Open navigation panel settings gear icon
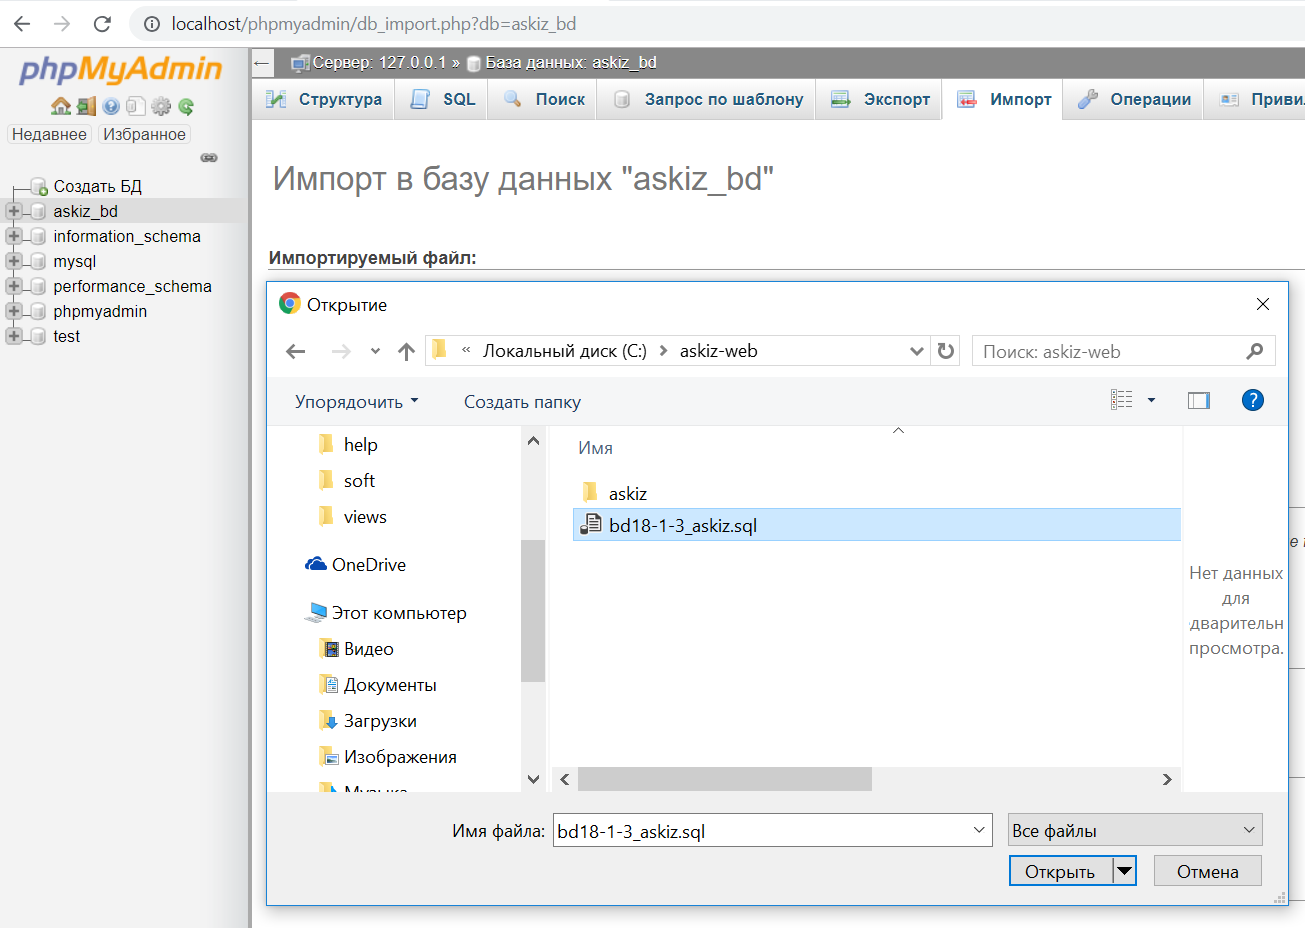Image resolution: width=1305 pixels, height=928 pixels. point(161,106)
